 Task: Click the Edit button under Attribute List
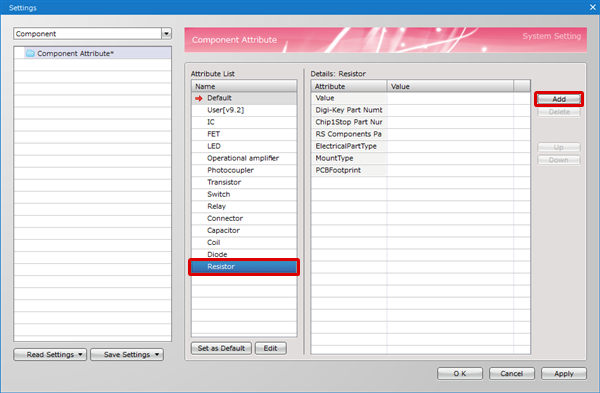(x=270, y=348)
